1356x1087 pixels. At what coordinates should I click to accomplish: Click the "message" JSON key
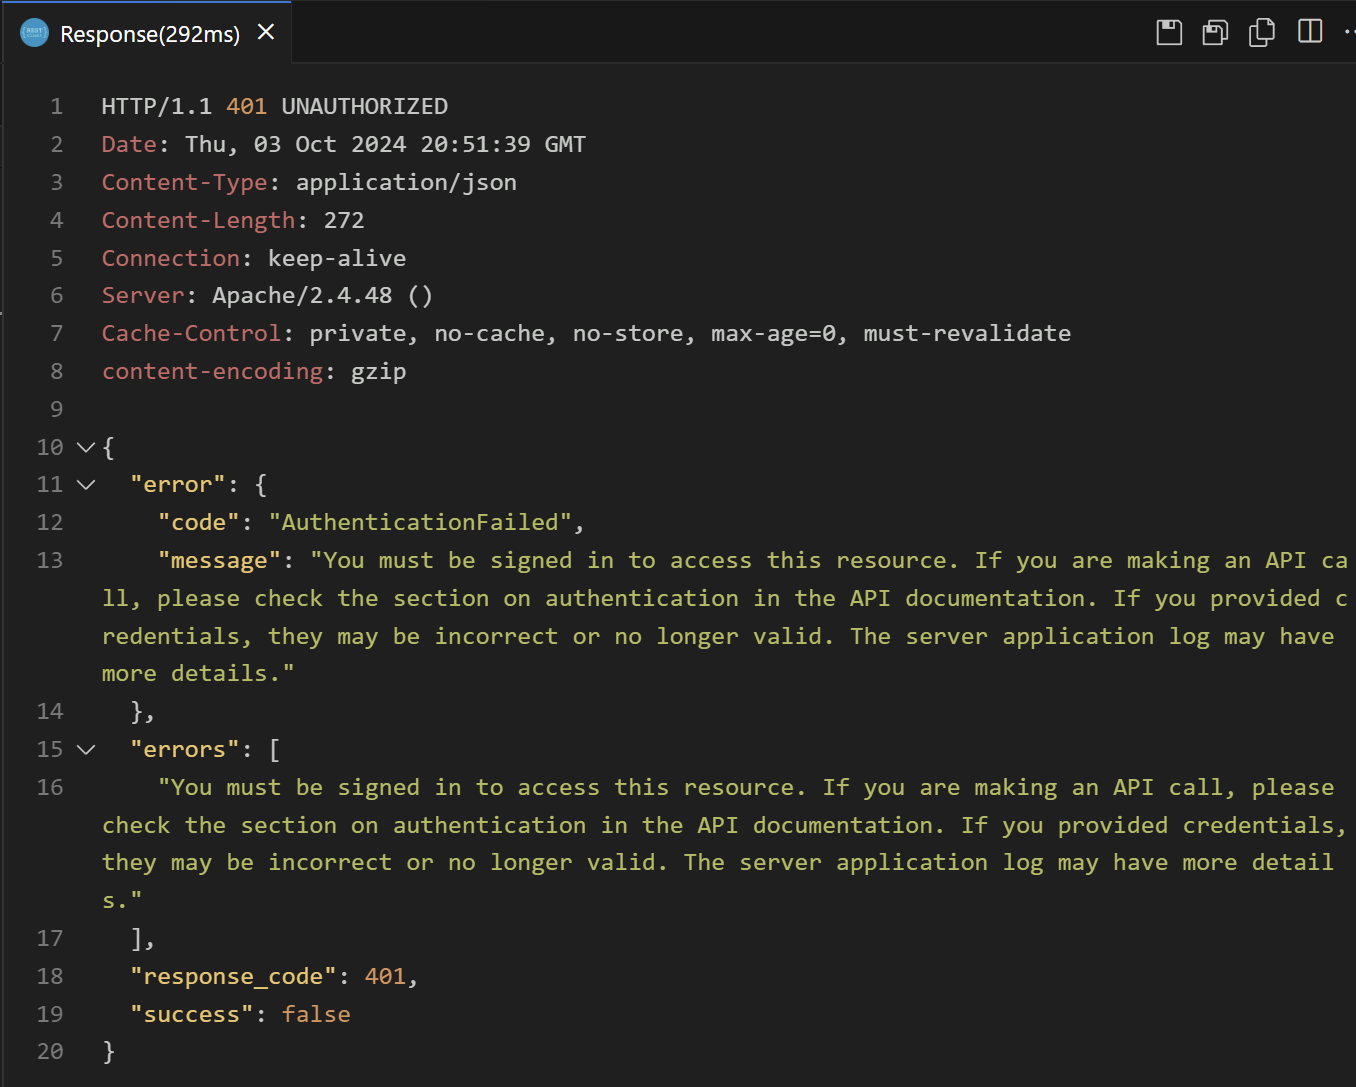(220, 560)
